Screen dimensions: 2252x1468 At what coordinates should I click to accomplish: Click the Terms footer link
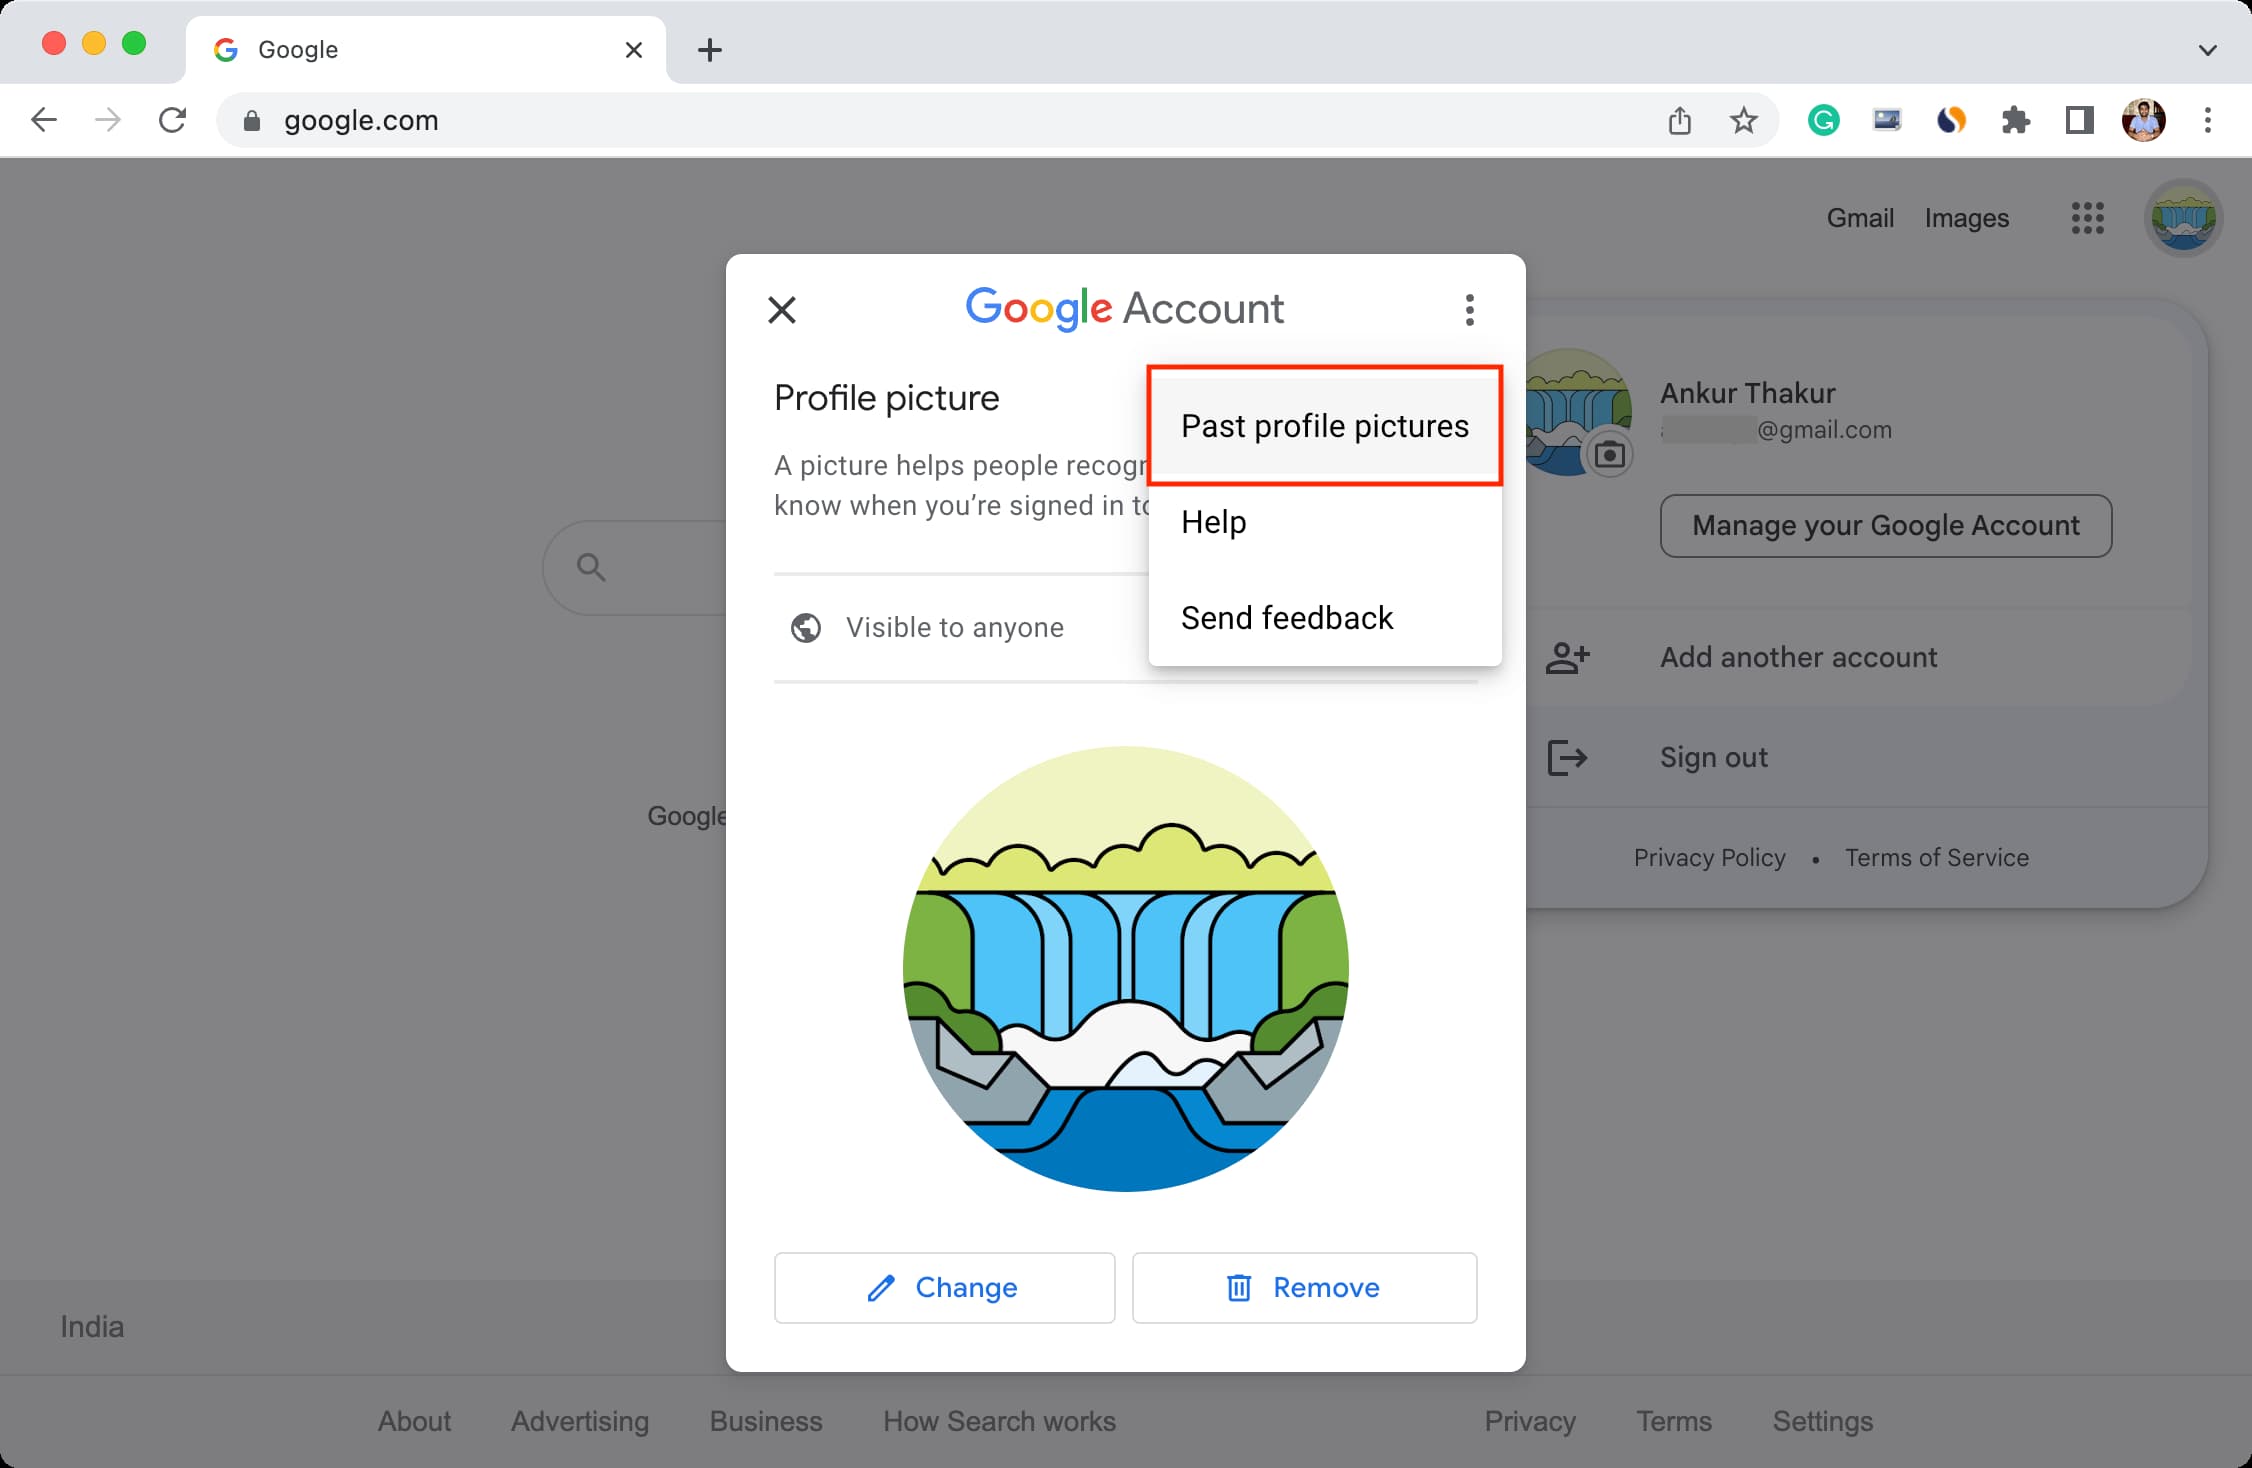pos(1674,1422)
